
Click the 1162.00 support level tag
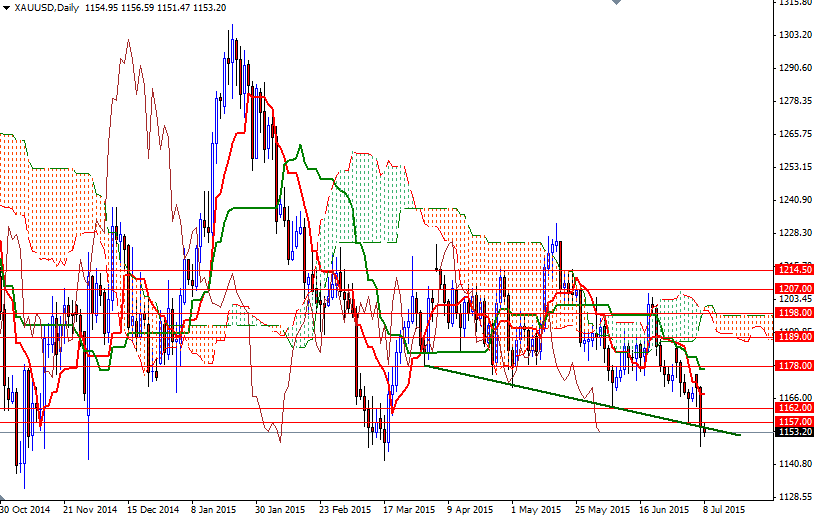(793, 408)
